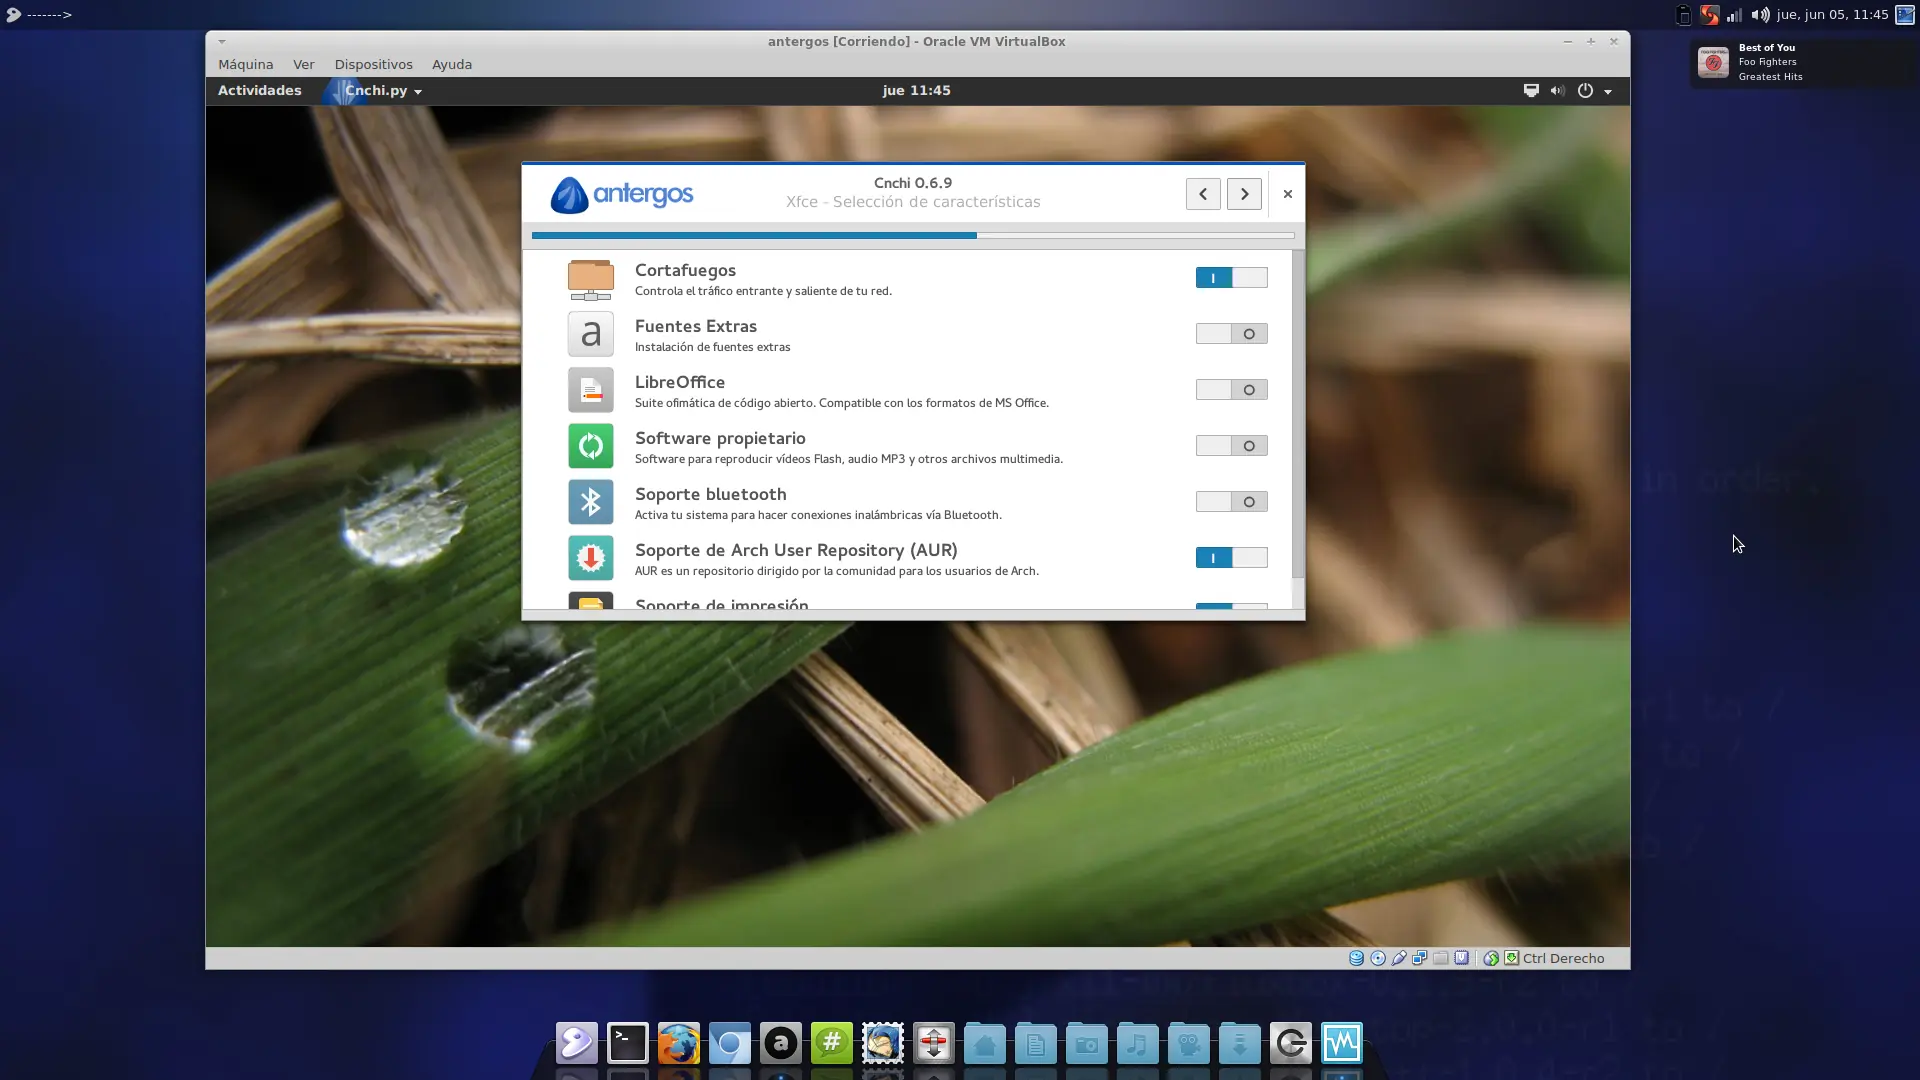Open the GNOME power menu dropdown arrow

click(x=1608, y=91)
